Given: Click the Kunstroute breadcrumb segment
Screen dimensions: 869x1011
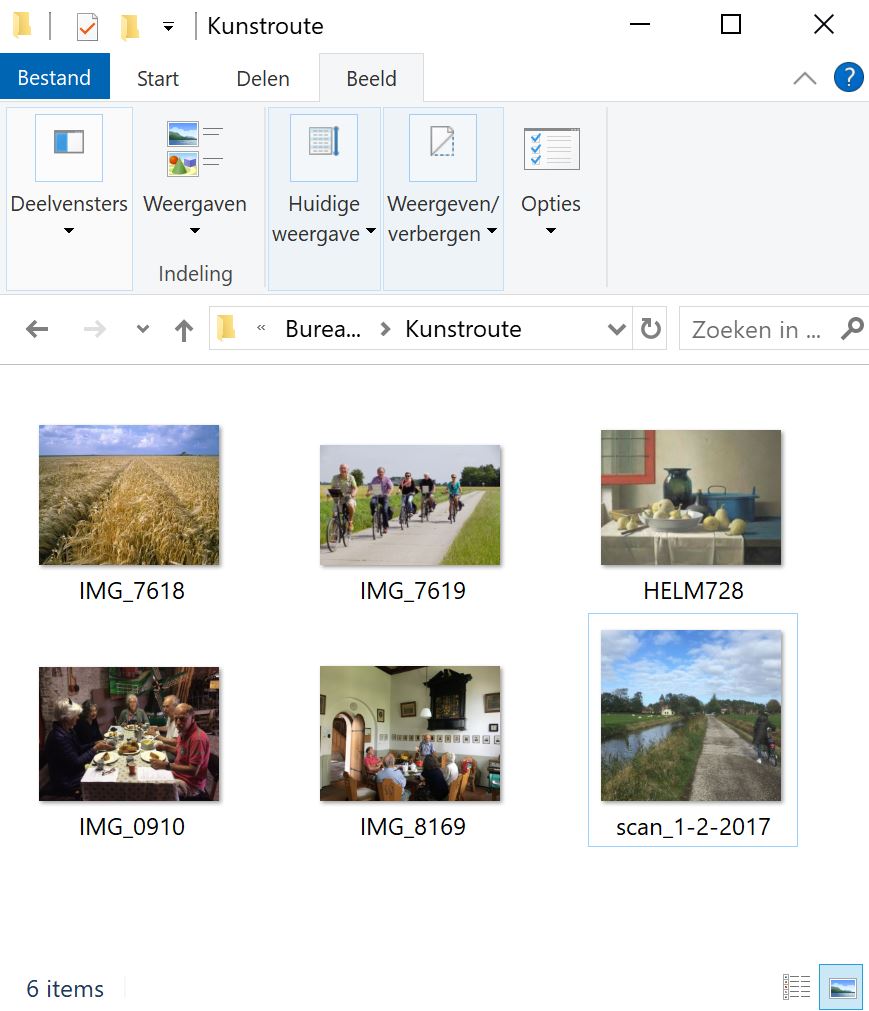Looking at the screenshot, I should (x=463, y=329).
